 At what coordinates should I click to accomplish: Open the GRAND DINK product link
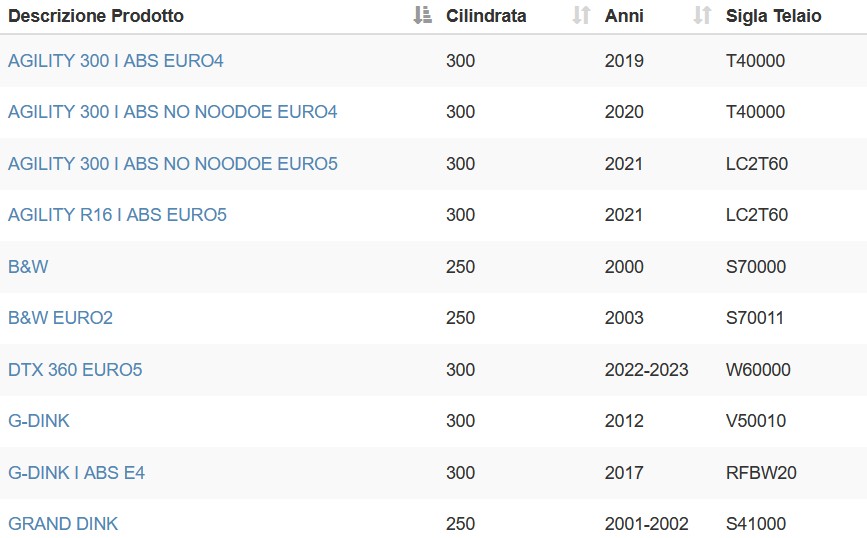(x=63, y=524)
